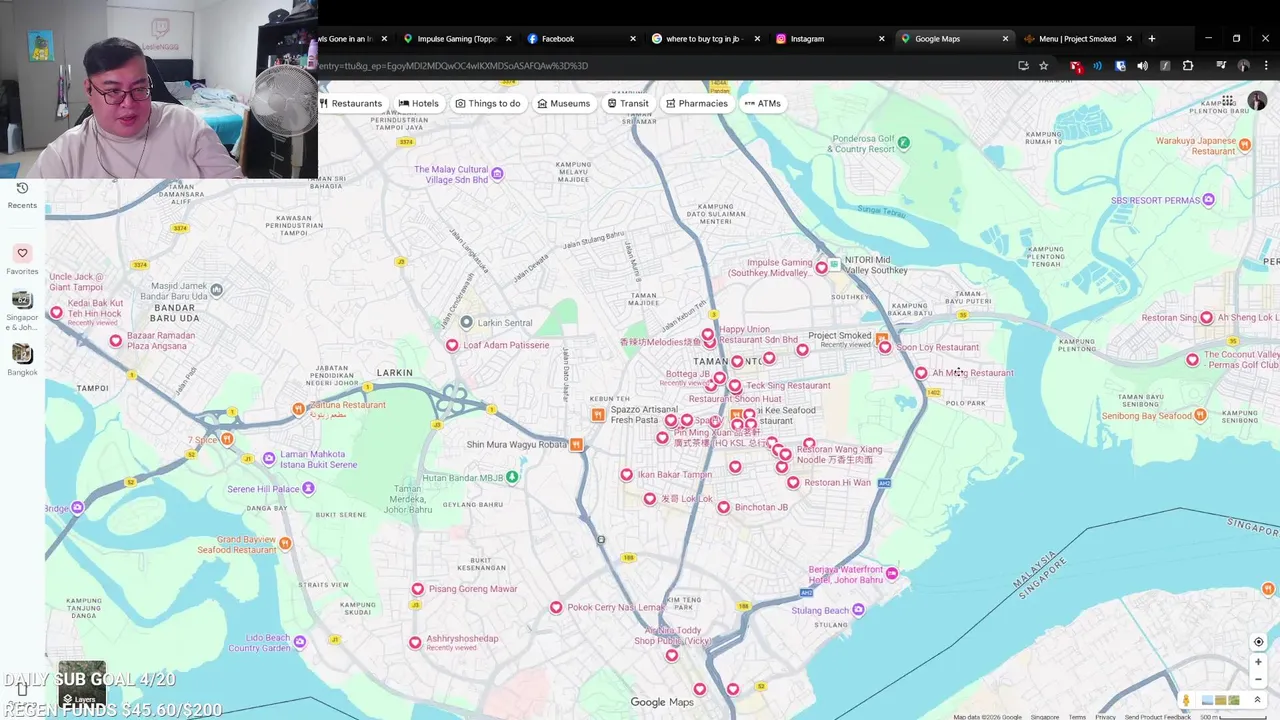This screenshot has height=720, width=1280.
Task: Click the Larkin Sentral transit marker
Action: [x=466, y=322]
